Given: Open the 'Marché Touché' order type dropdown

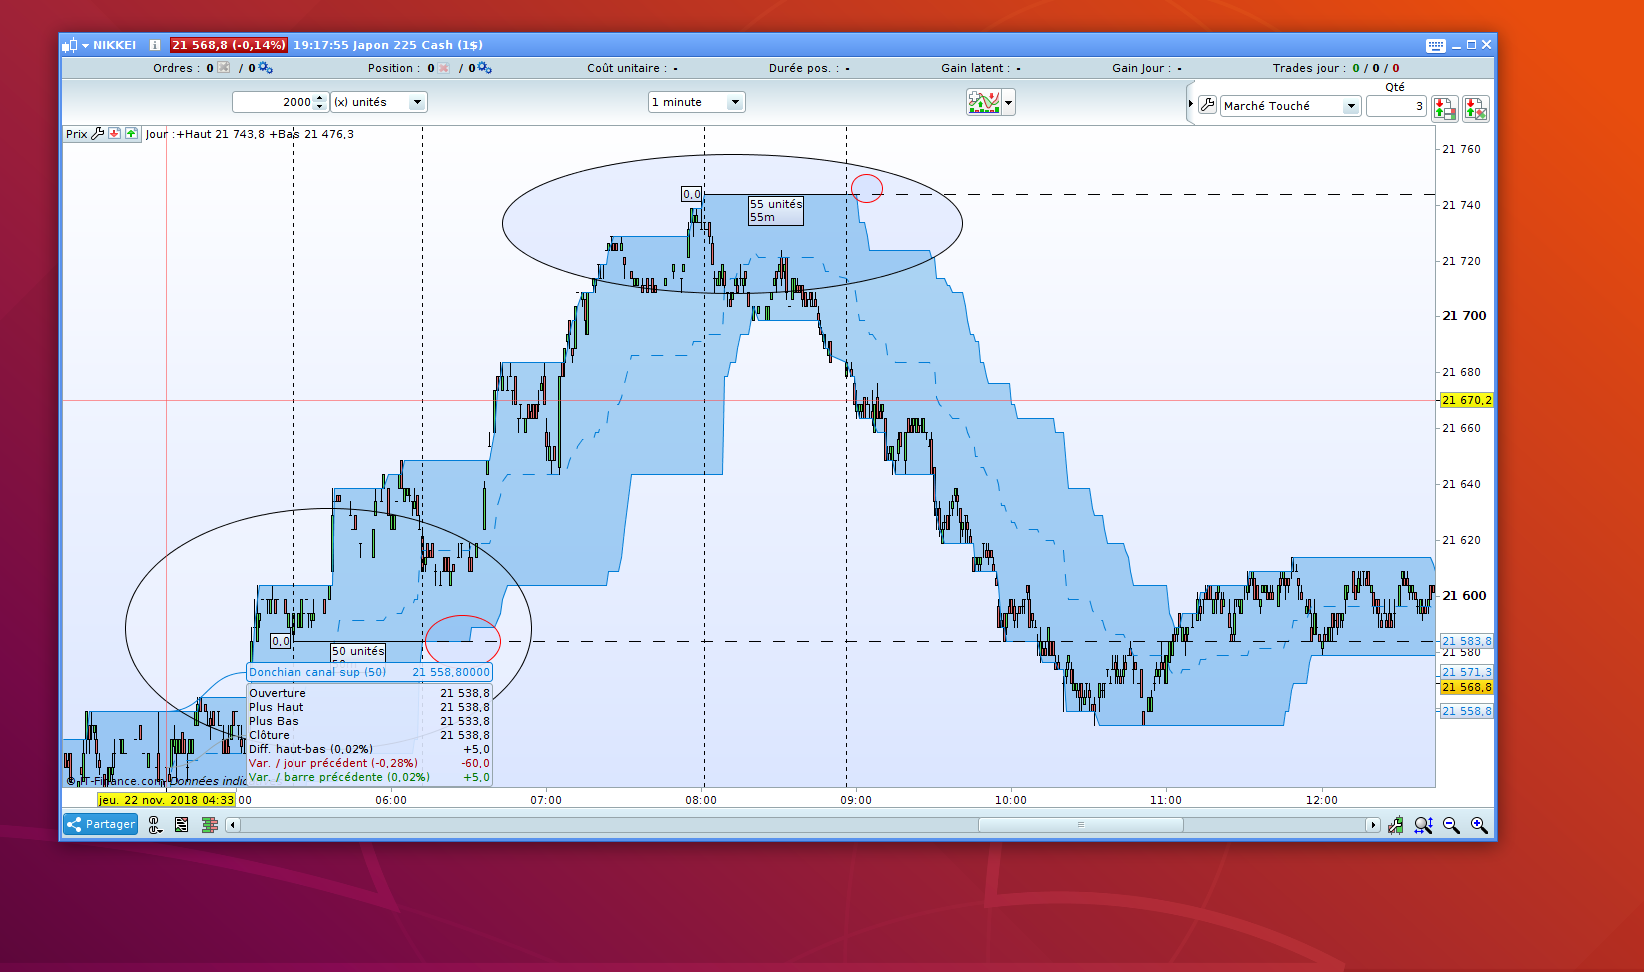Looking at the screenshot, I should (1290, 106).
